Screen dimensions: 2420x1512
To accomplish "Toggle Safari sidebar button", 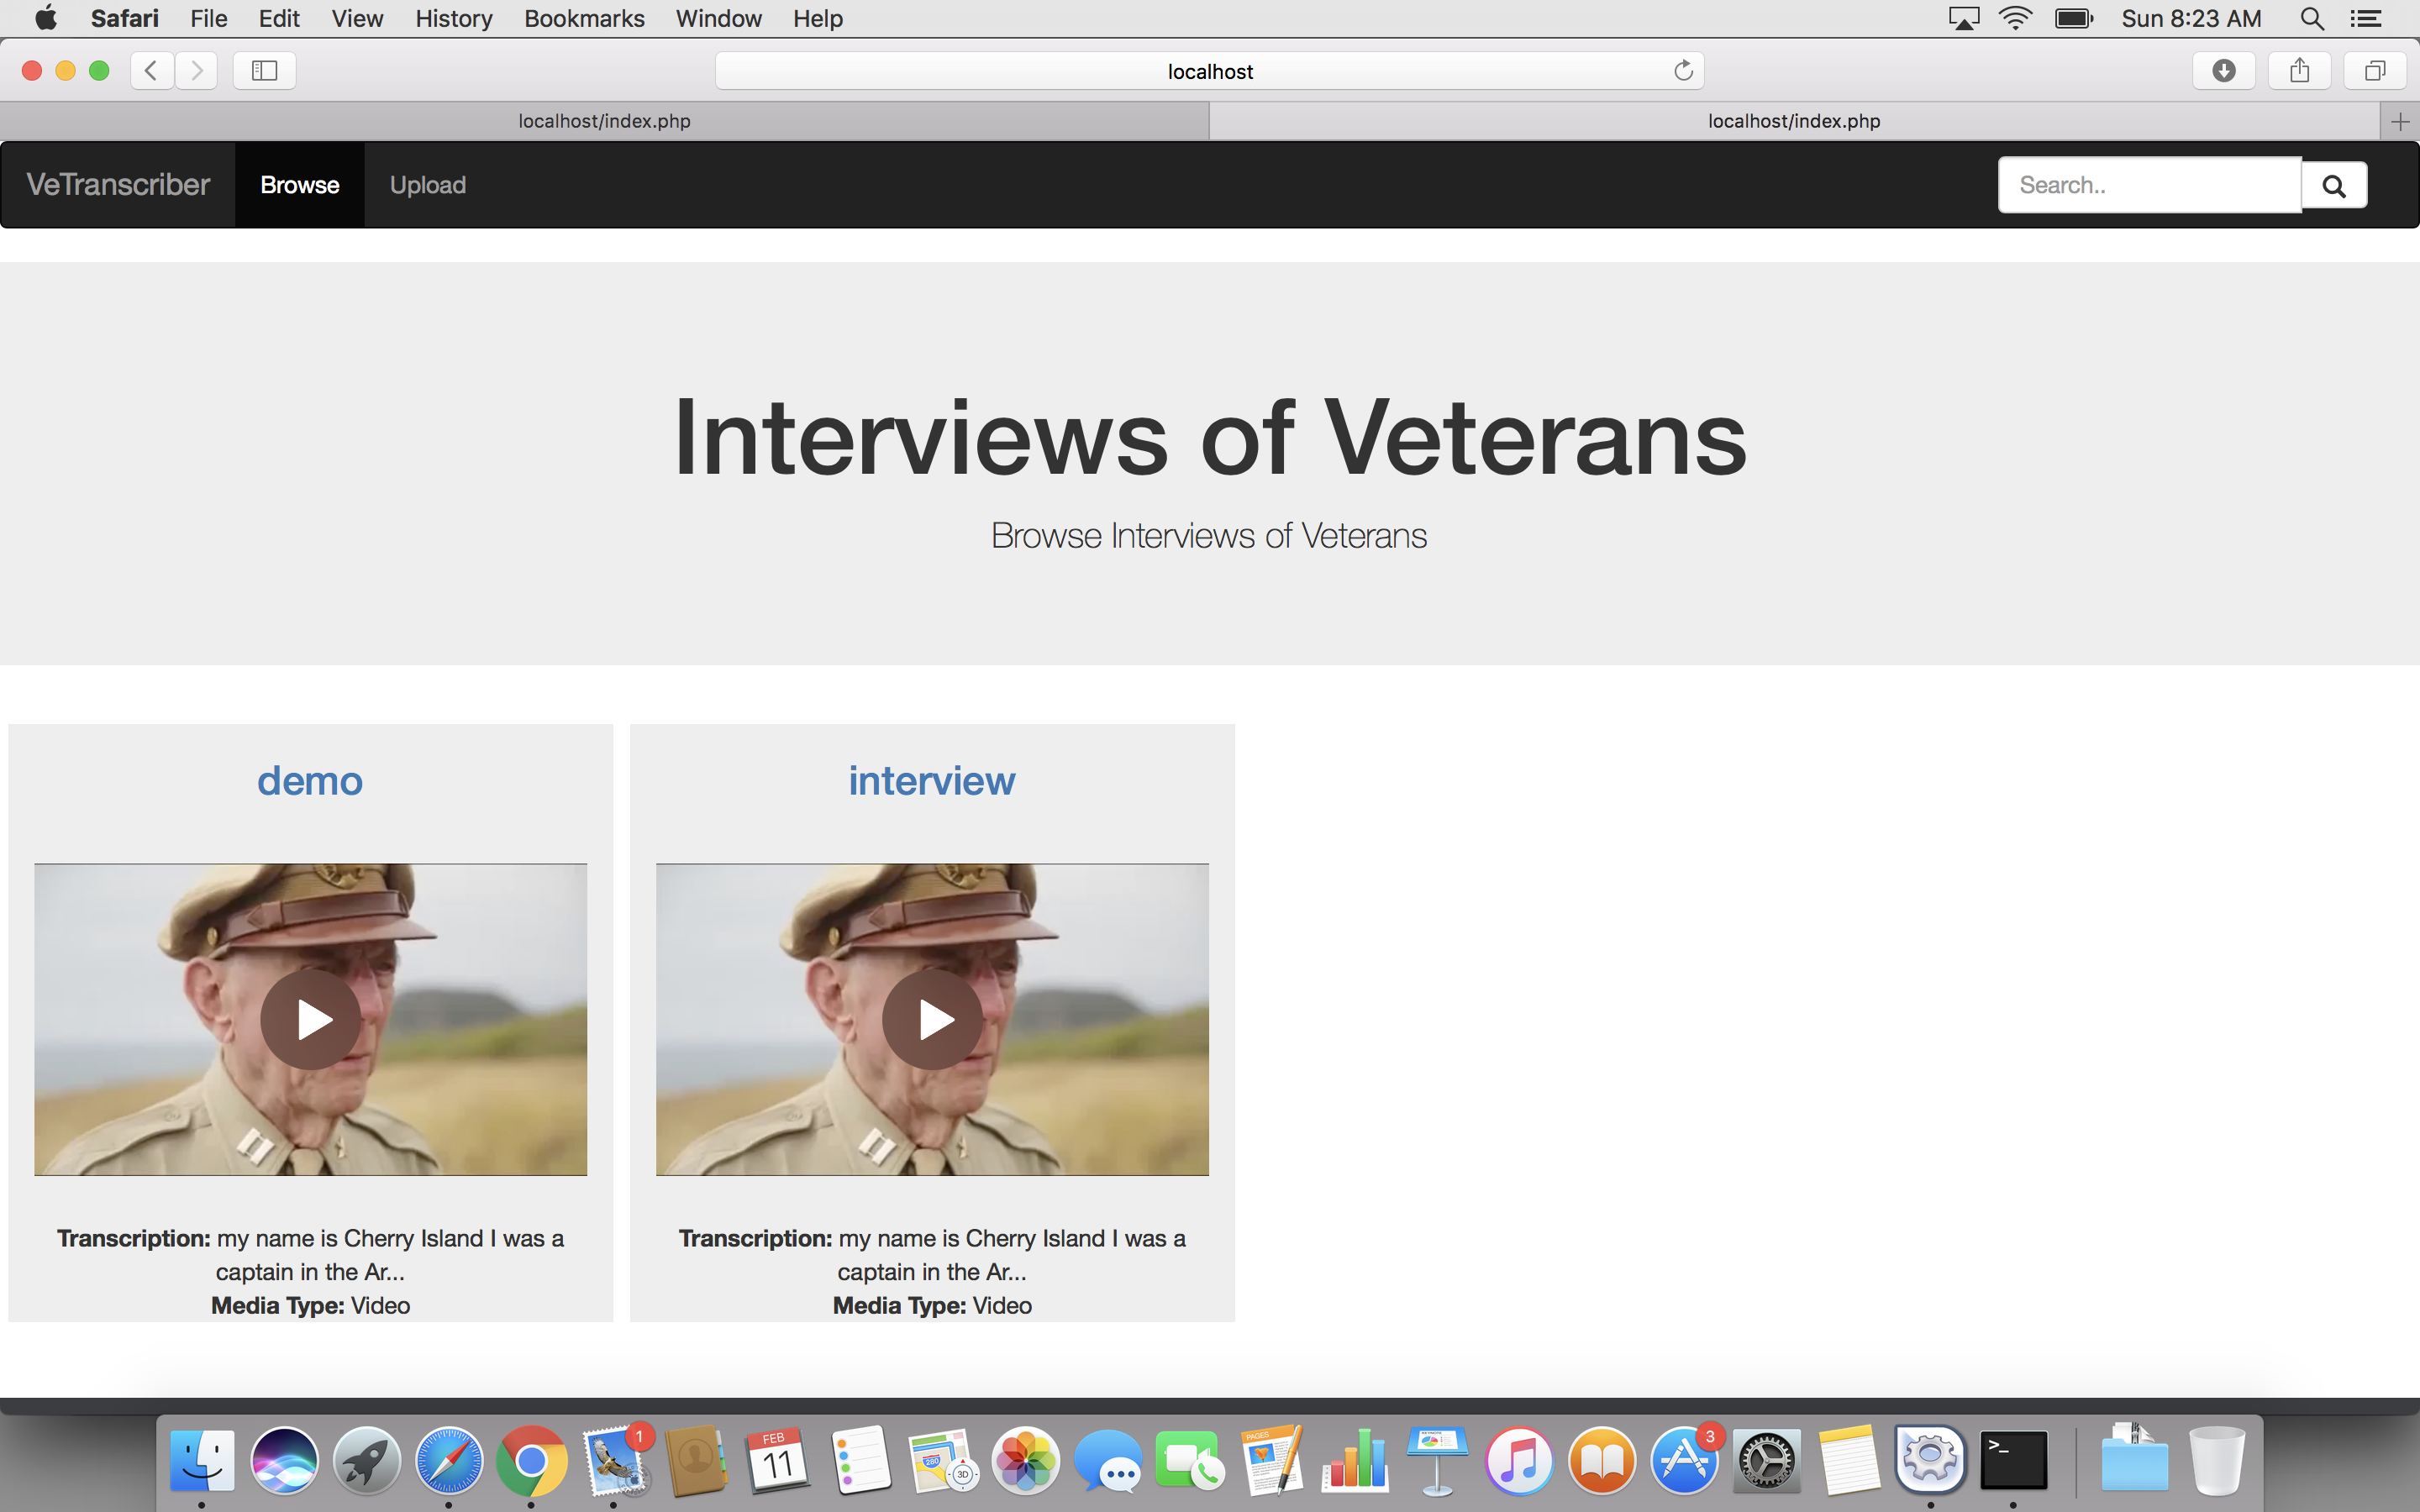I will tap(264, 71).
